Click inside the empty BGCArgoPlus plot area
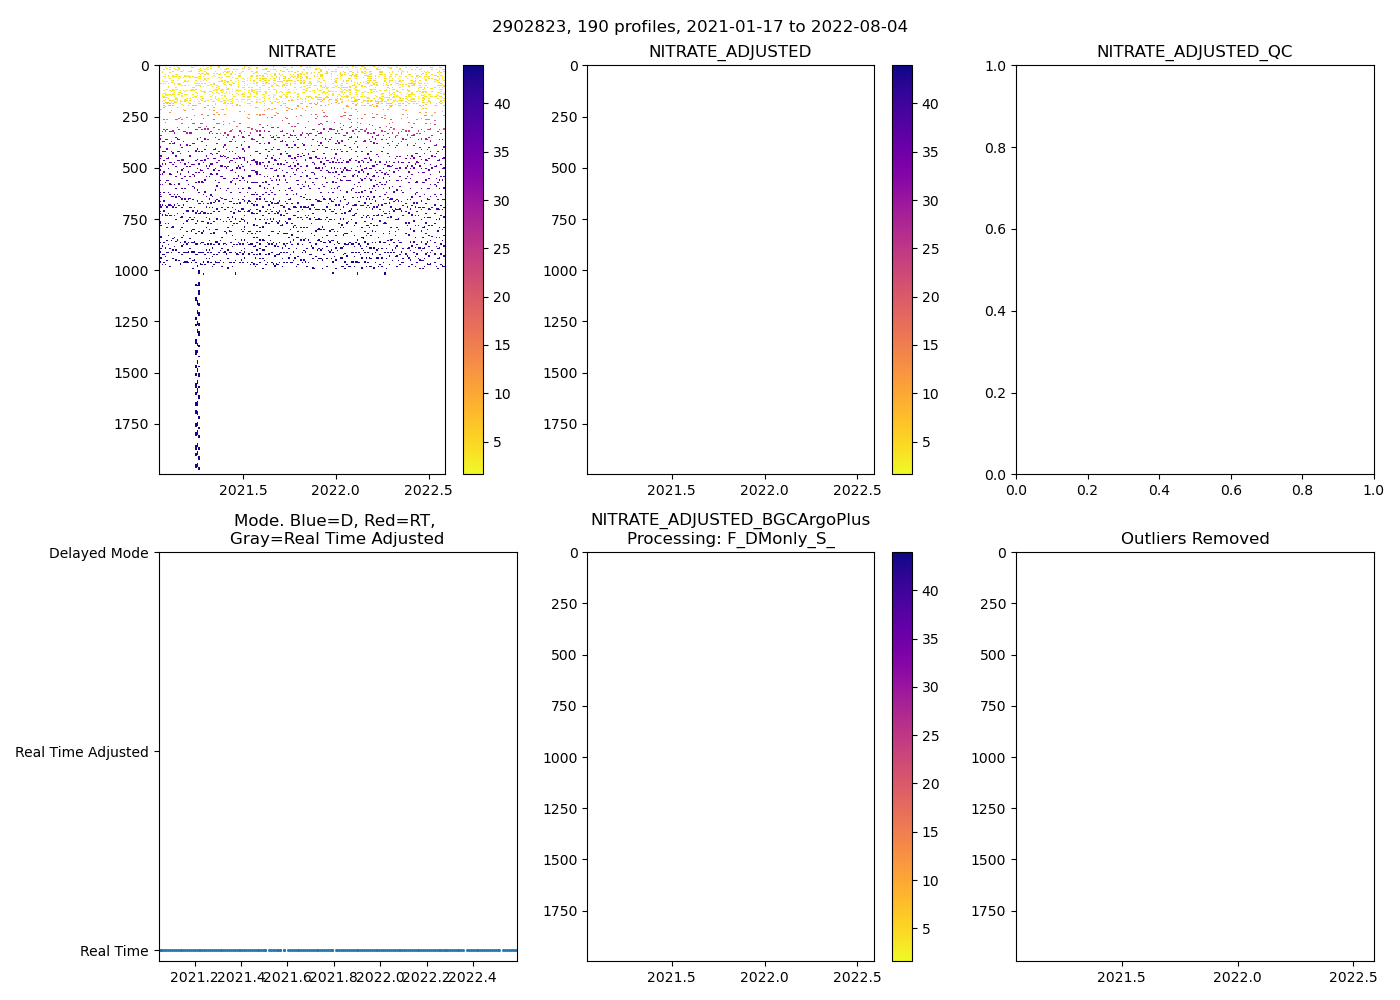Screen dimensions: 1400x1000 730,757
